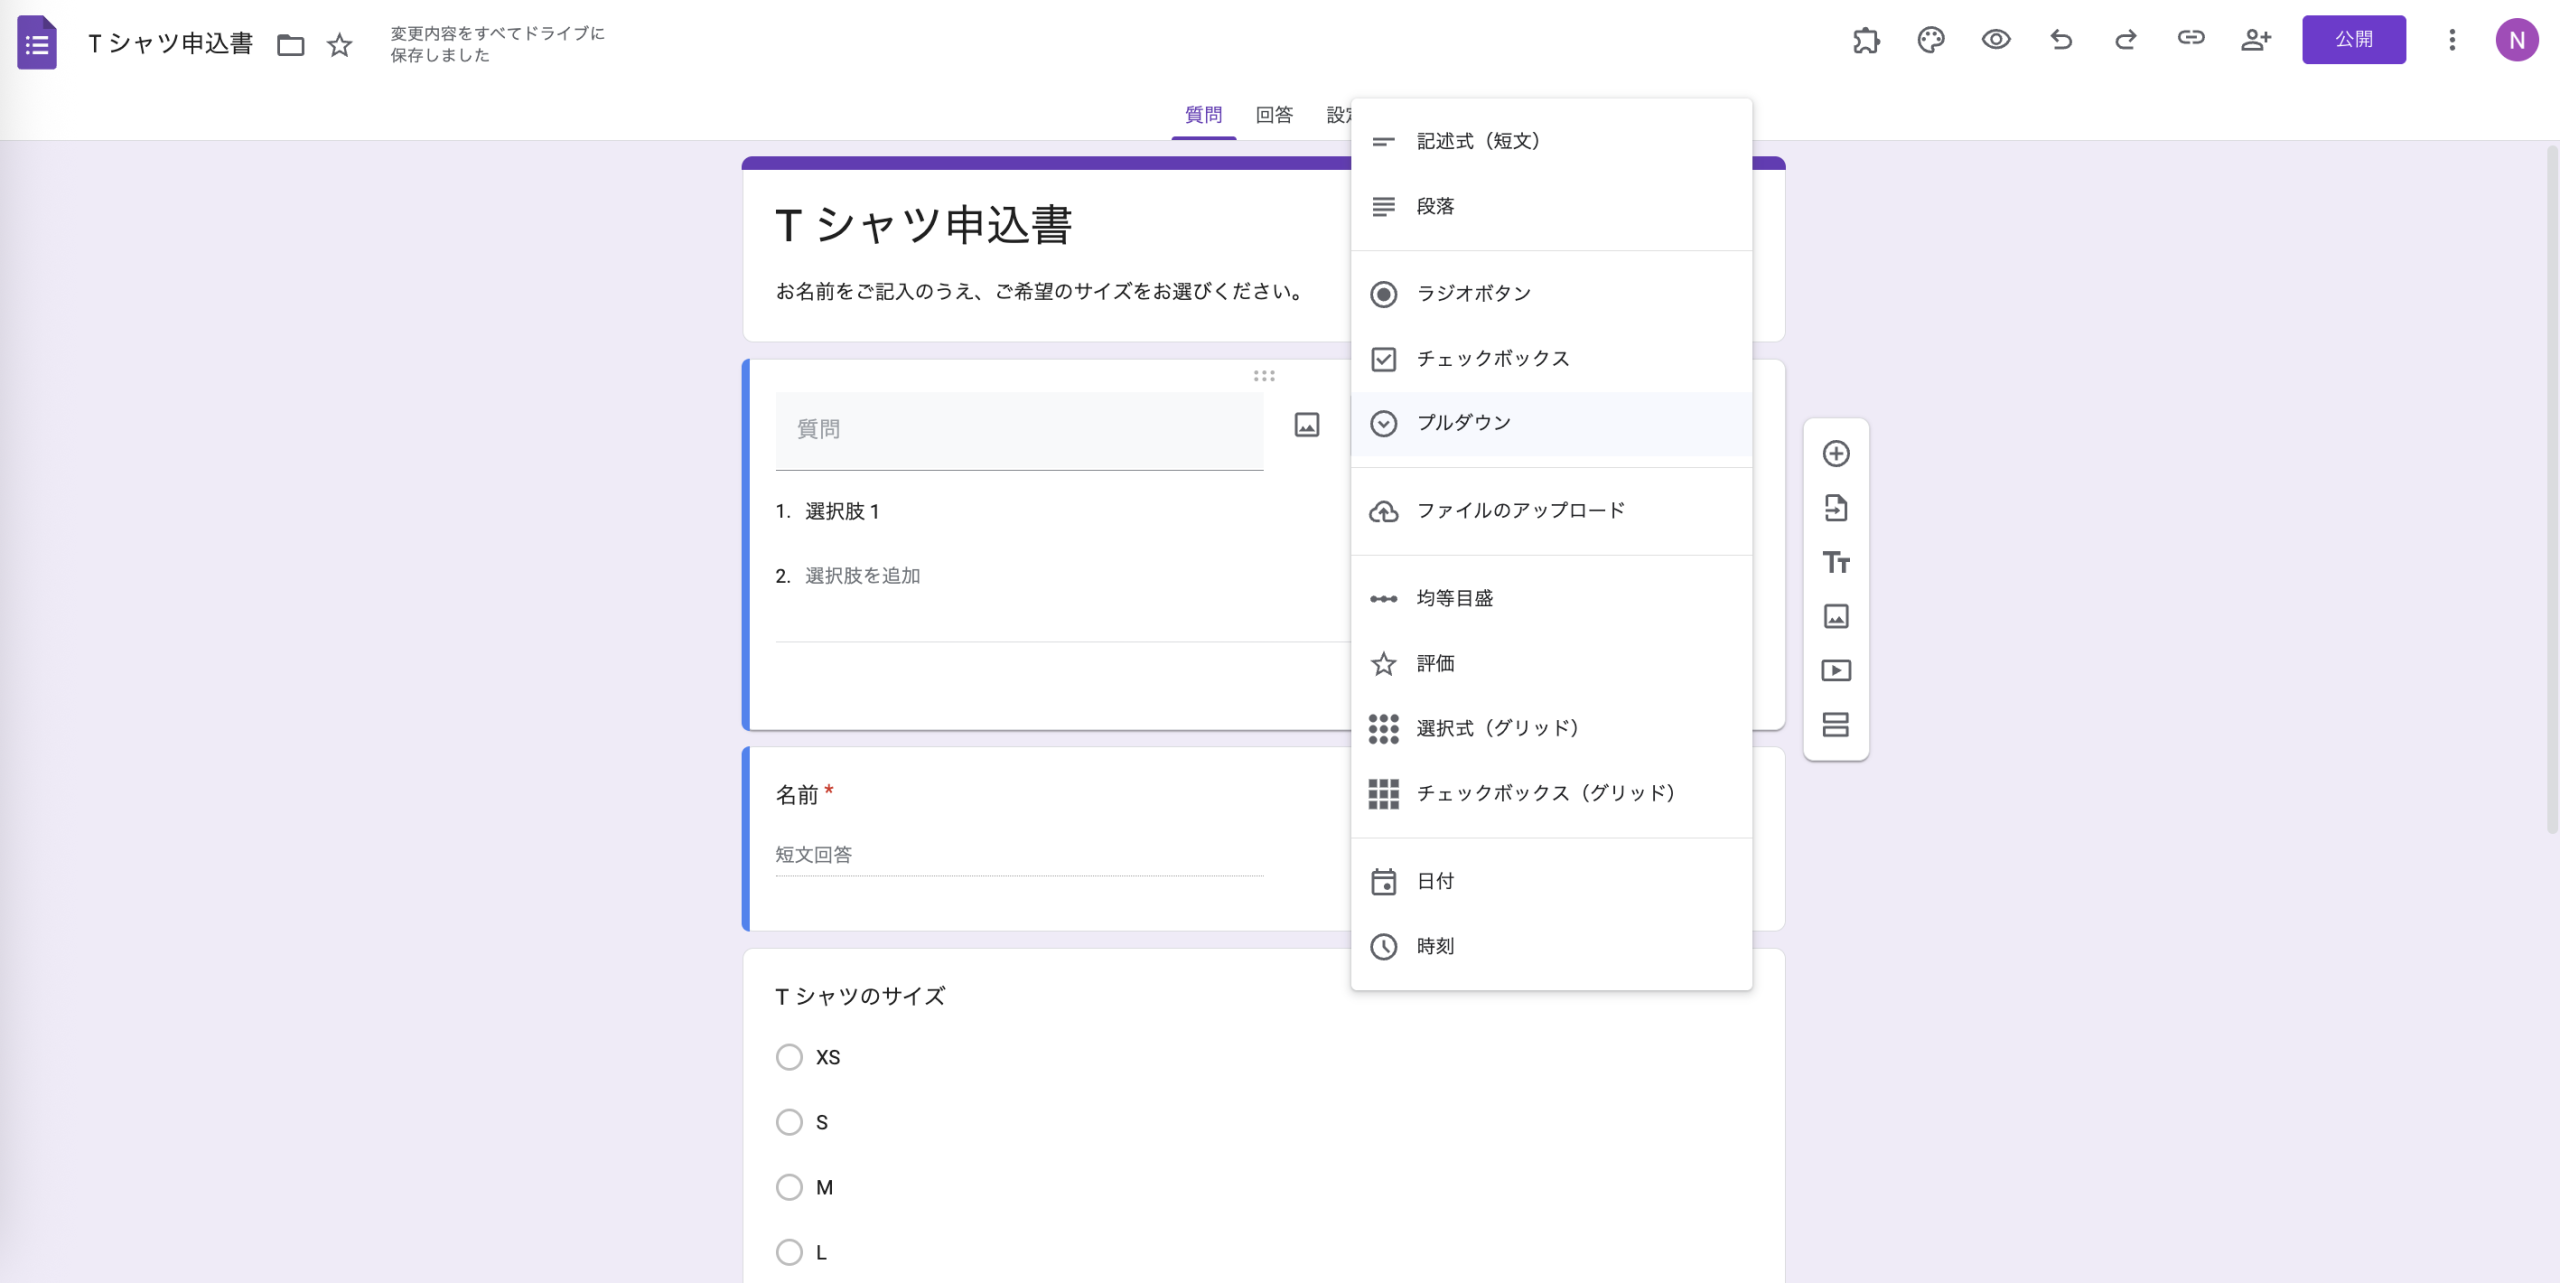Viewport: 2560px width, 1283px height.
Task: Choose プルダウン as the question type
Action: click(1463, 422)
